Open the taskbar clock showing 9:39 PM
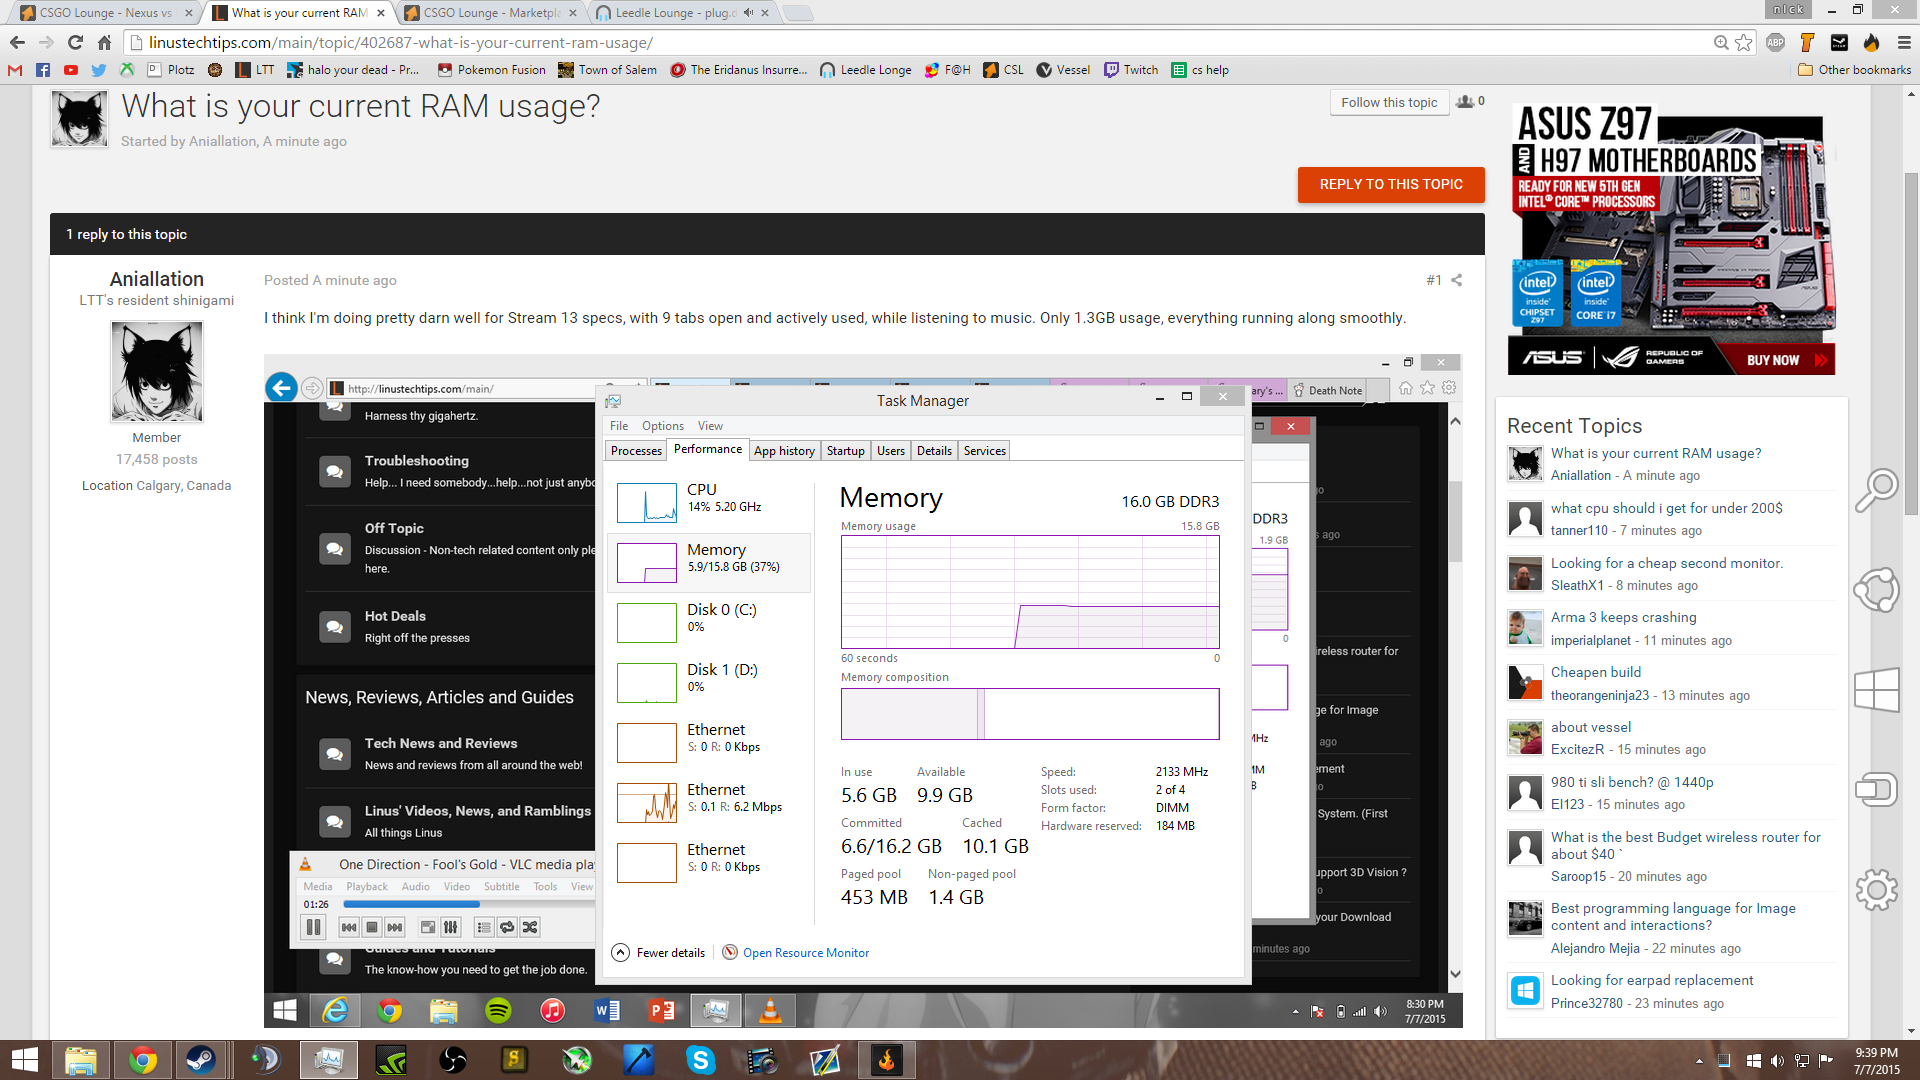Image resolution: width=1920 pixels, height=1080 pixels. [1876, 1060]
